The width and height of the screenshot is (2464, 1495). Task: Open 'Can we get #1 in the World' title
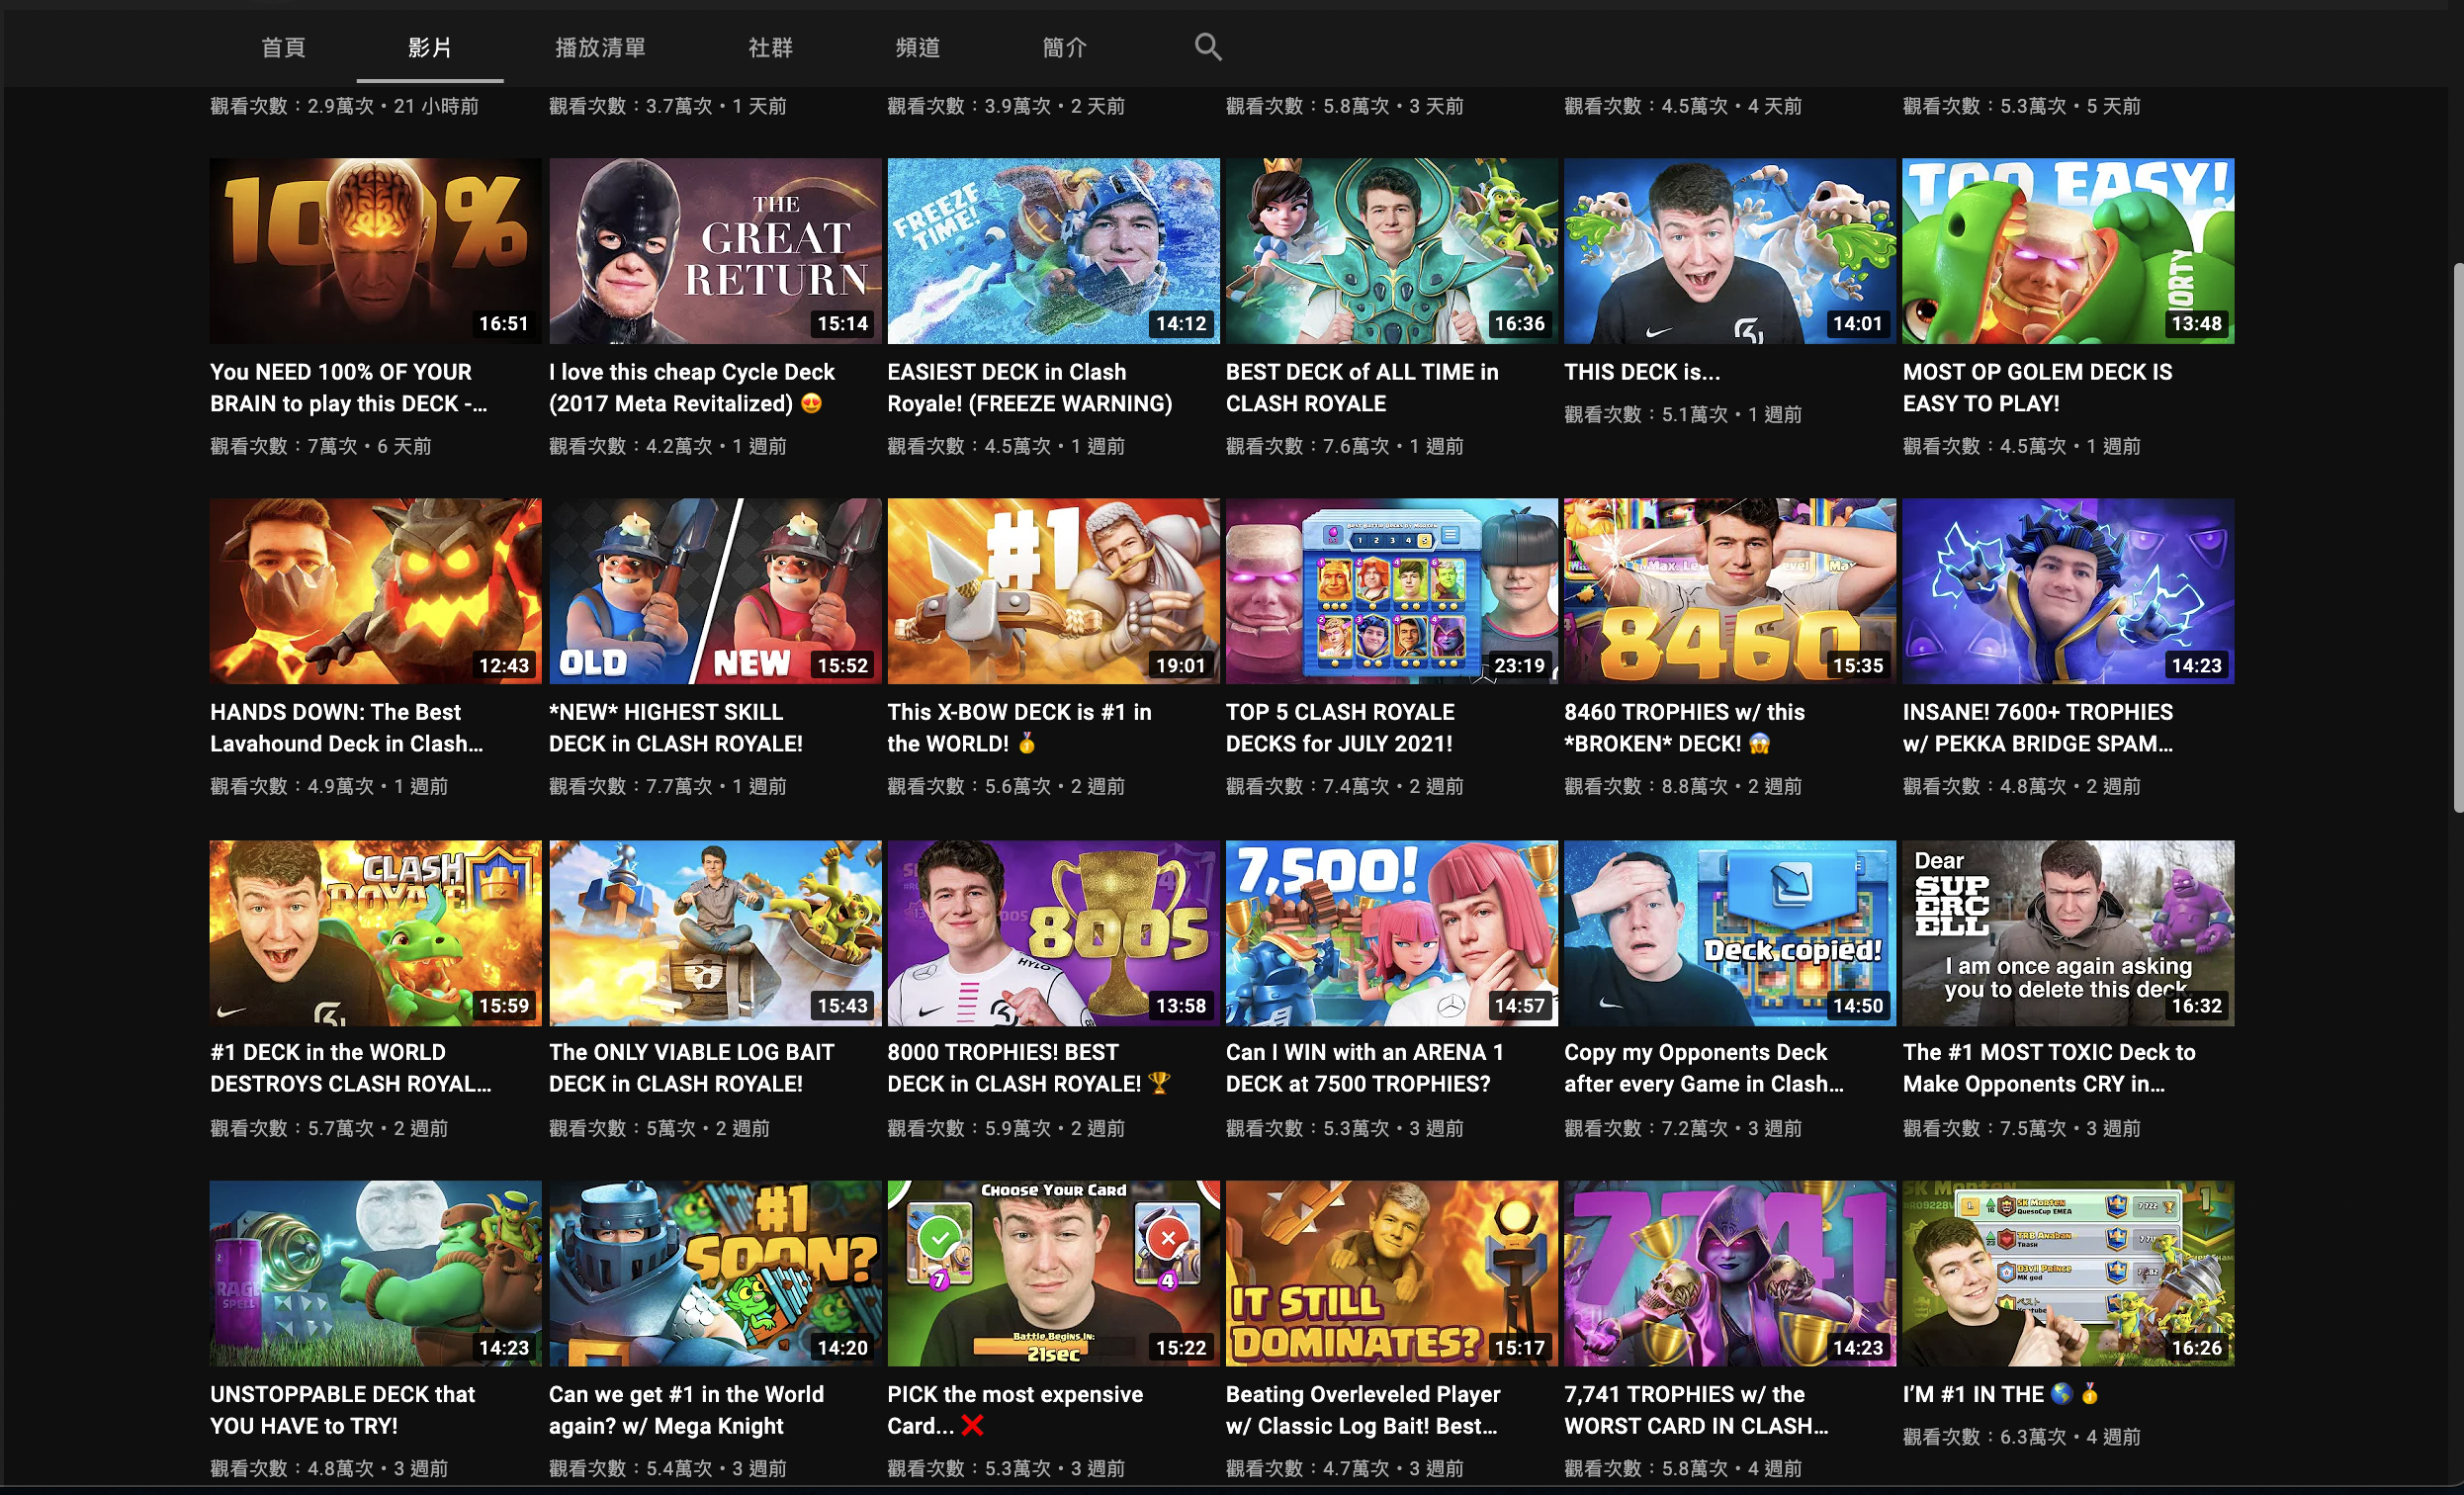(x=686, y=1409)
